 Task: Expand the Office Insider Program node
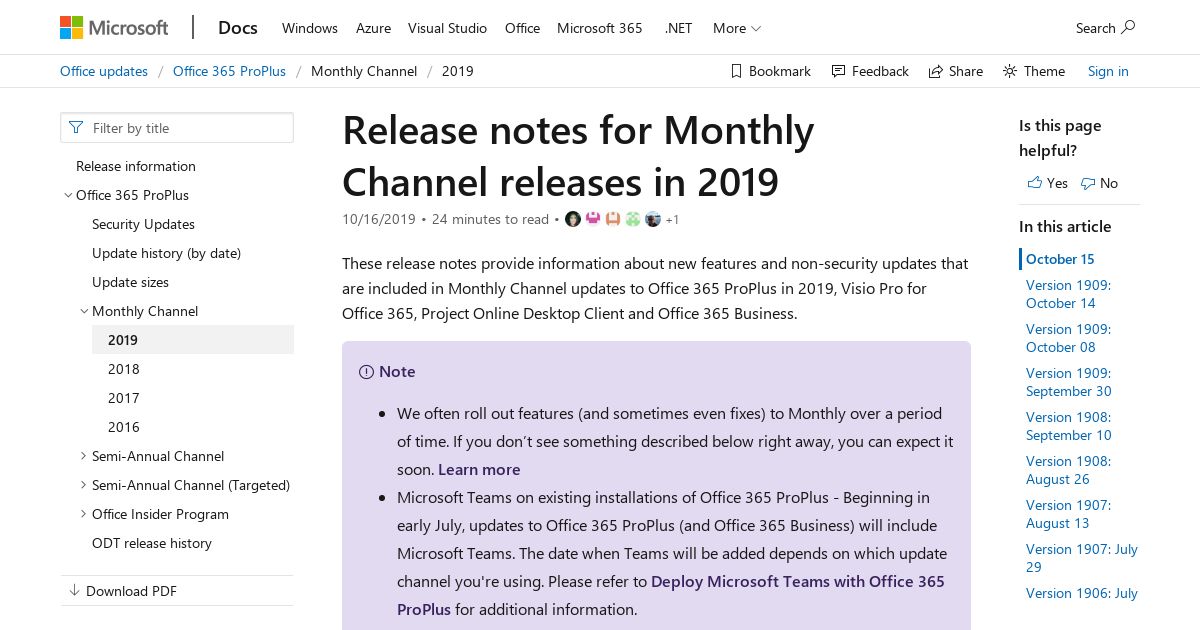[x=84, y=514]
